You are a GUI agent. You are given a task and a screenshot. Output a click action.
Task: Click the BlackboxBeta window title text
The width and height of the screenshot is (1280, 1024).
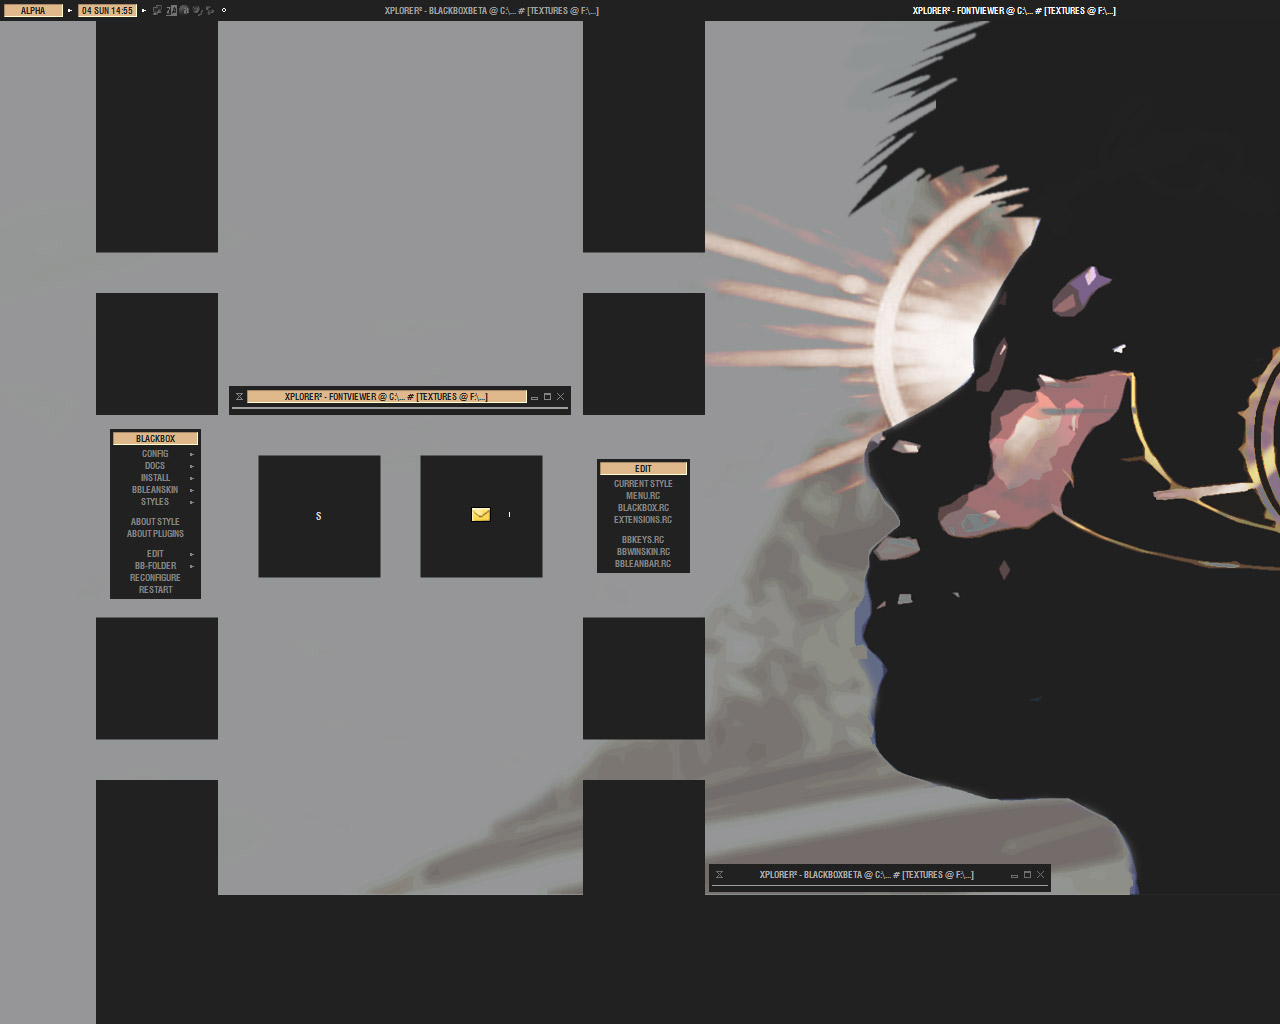point(866,875)
